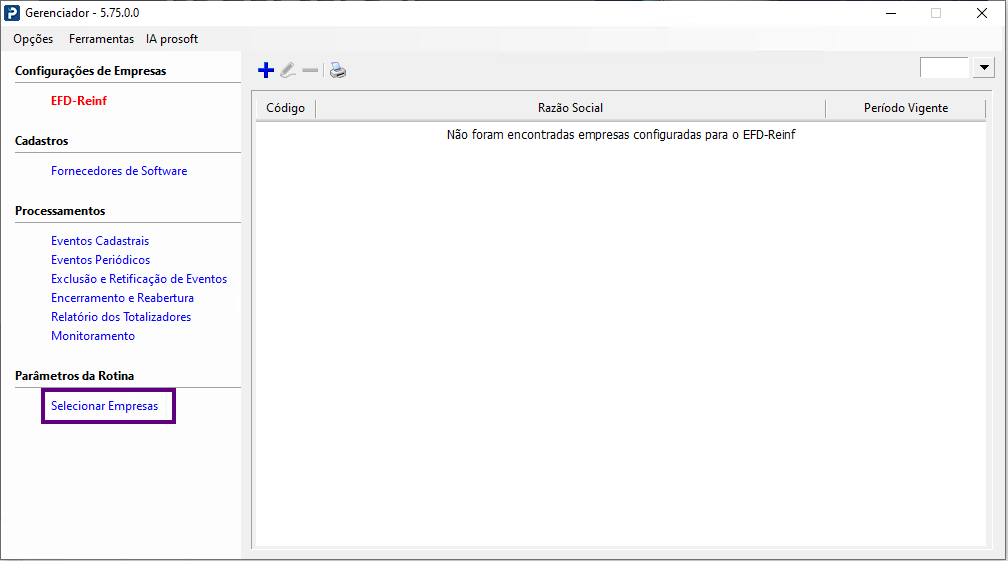Minimize the Gerenciador window
The width and height of the screenshot is (1008, 561).
[891, 13]
